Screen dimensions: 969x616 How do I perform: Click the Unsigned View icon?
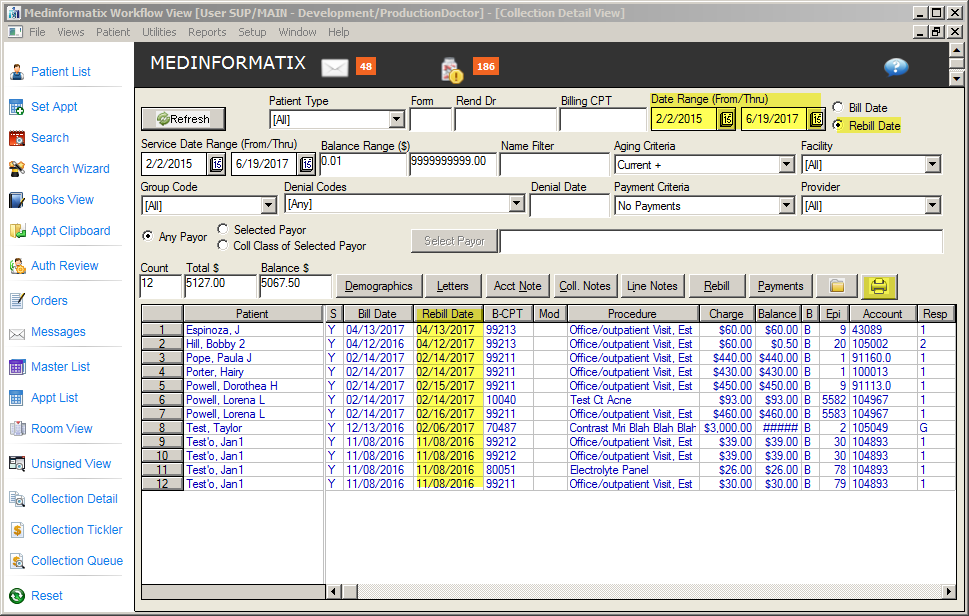(17, 464)
